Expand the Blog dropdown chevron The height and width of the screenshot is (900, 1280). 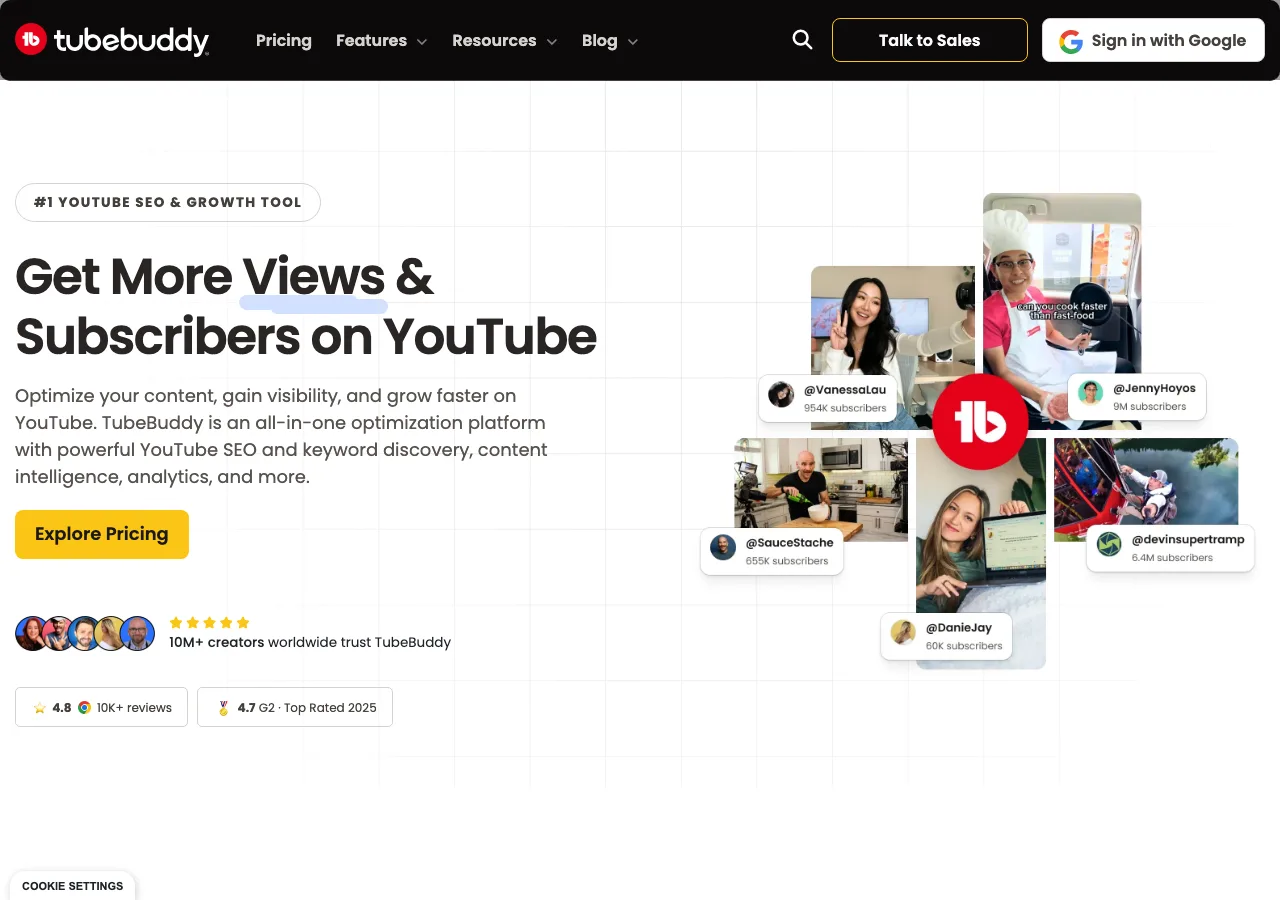pyautogui.click(x=632, y=42)
